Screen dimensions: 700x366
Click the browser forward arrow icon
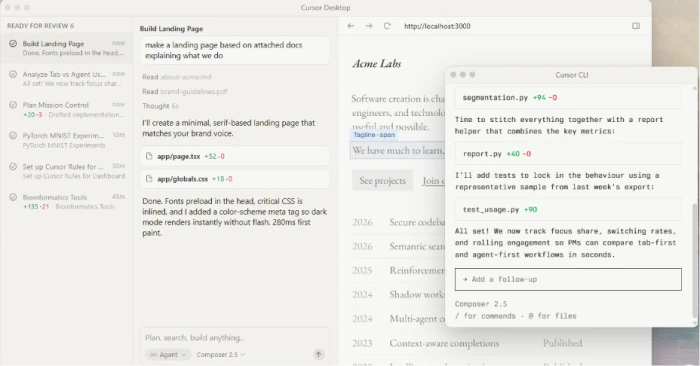pos(369,26)
